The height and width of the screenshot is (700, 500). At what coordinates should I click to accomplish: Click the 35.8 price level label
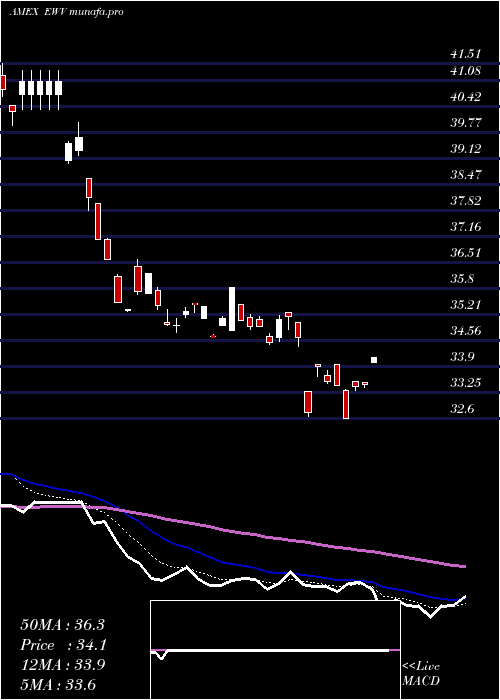point(462,279)
